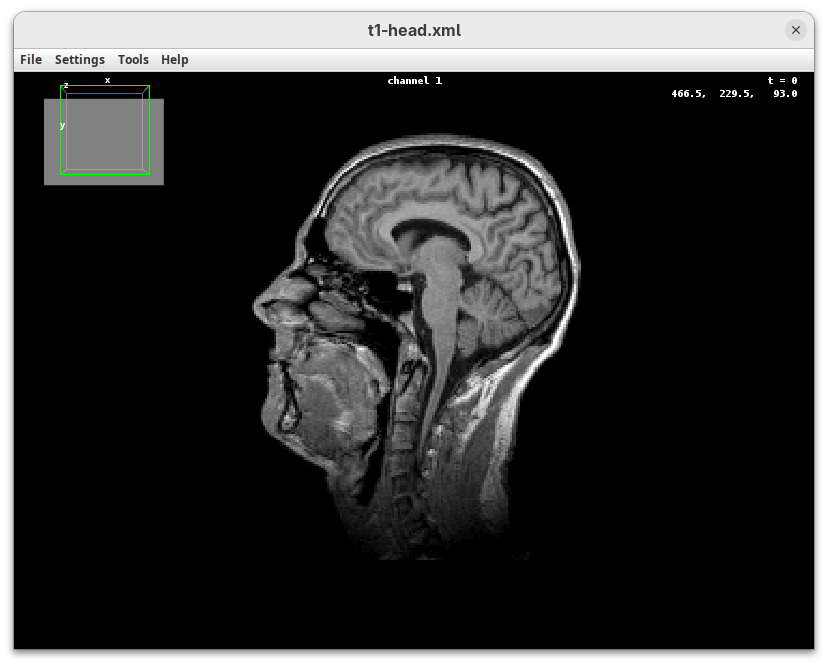
Task: Open the Help menu
Action: coord(175,60)
